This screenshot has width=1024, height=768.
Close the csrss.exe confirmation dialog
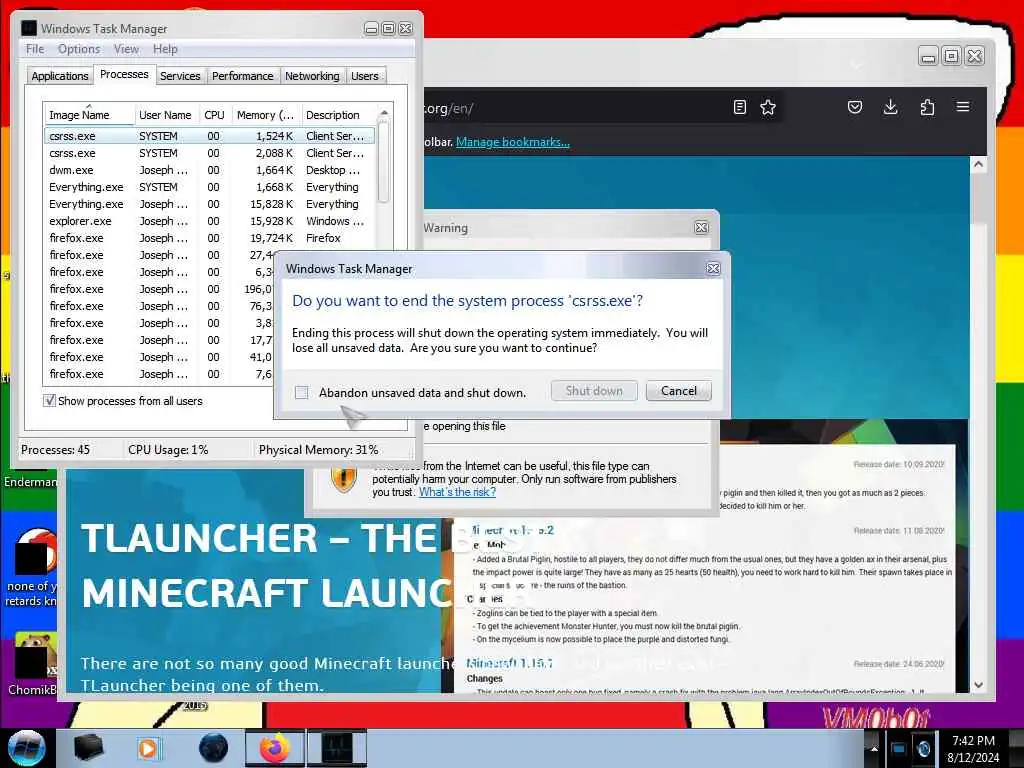coord(713,268)
